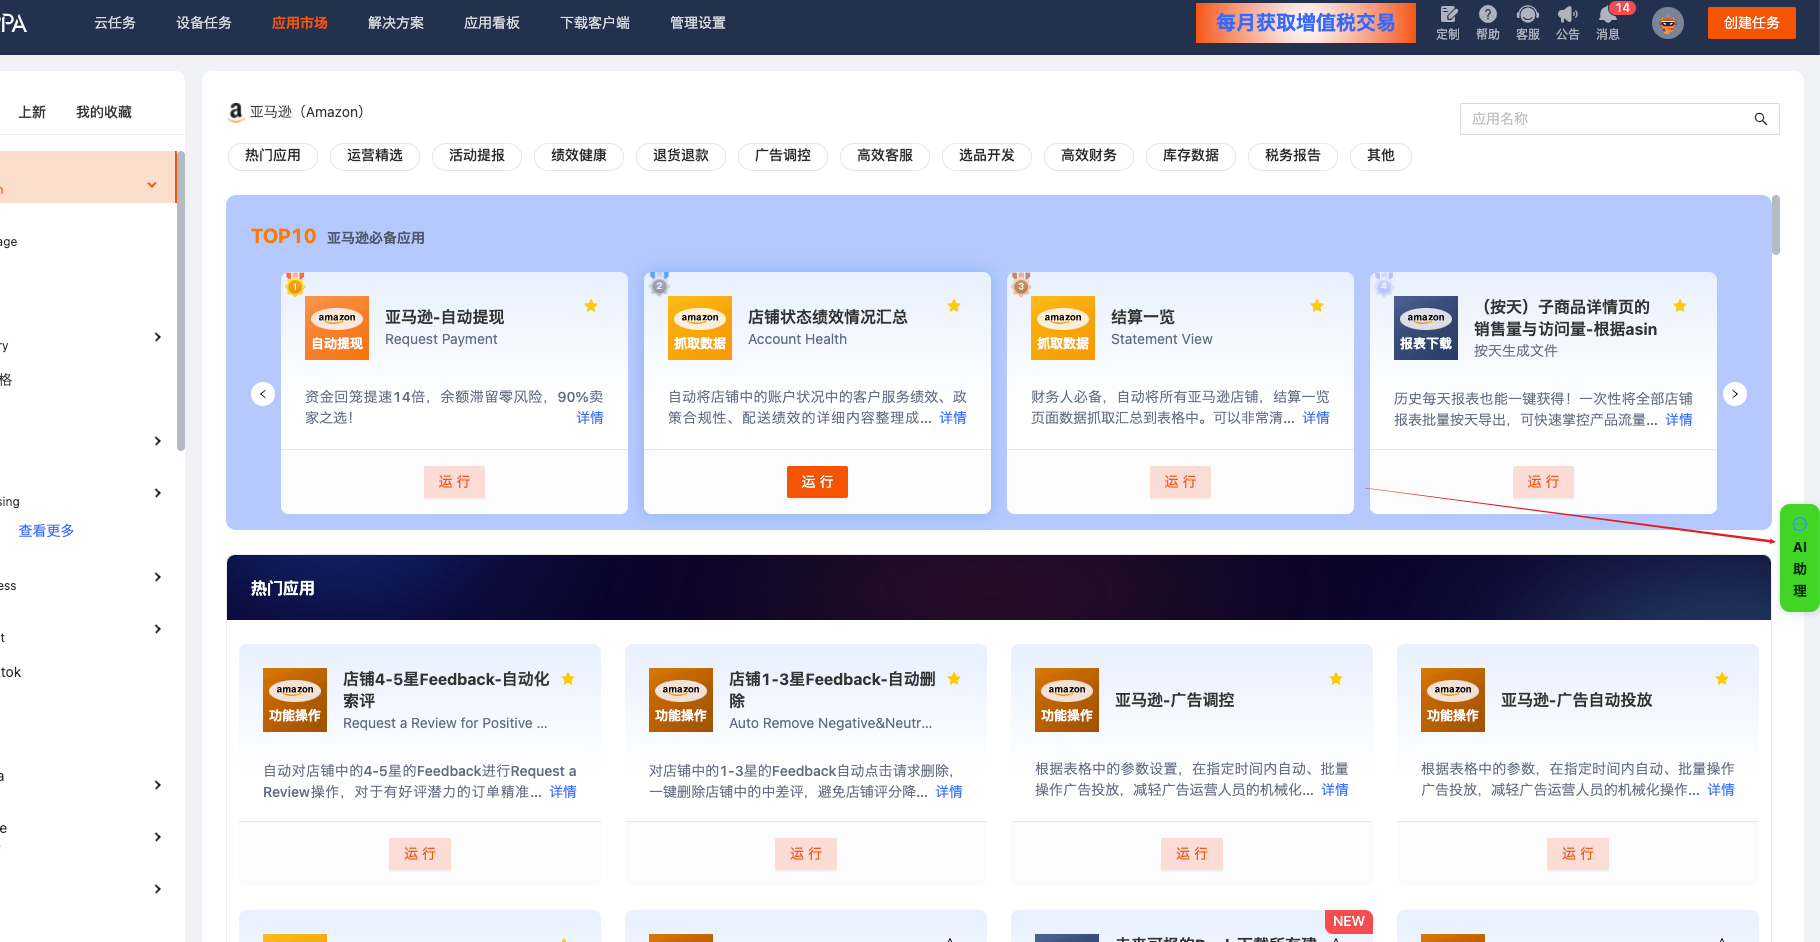Filter by 税务报告 category

pyautogui.click(x=1293, y=156)
